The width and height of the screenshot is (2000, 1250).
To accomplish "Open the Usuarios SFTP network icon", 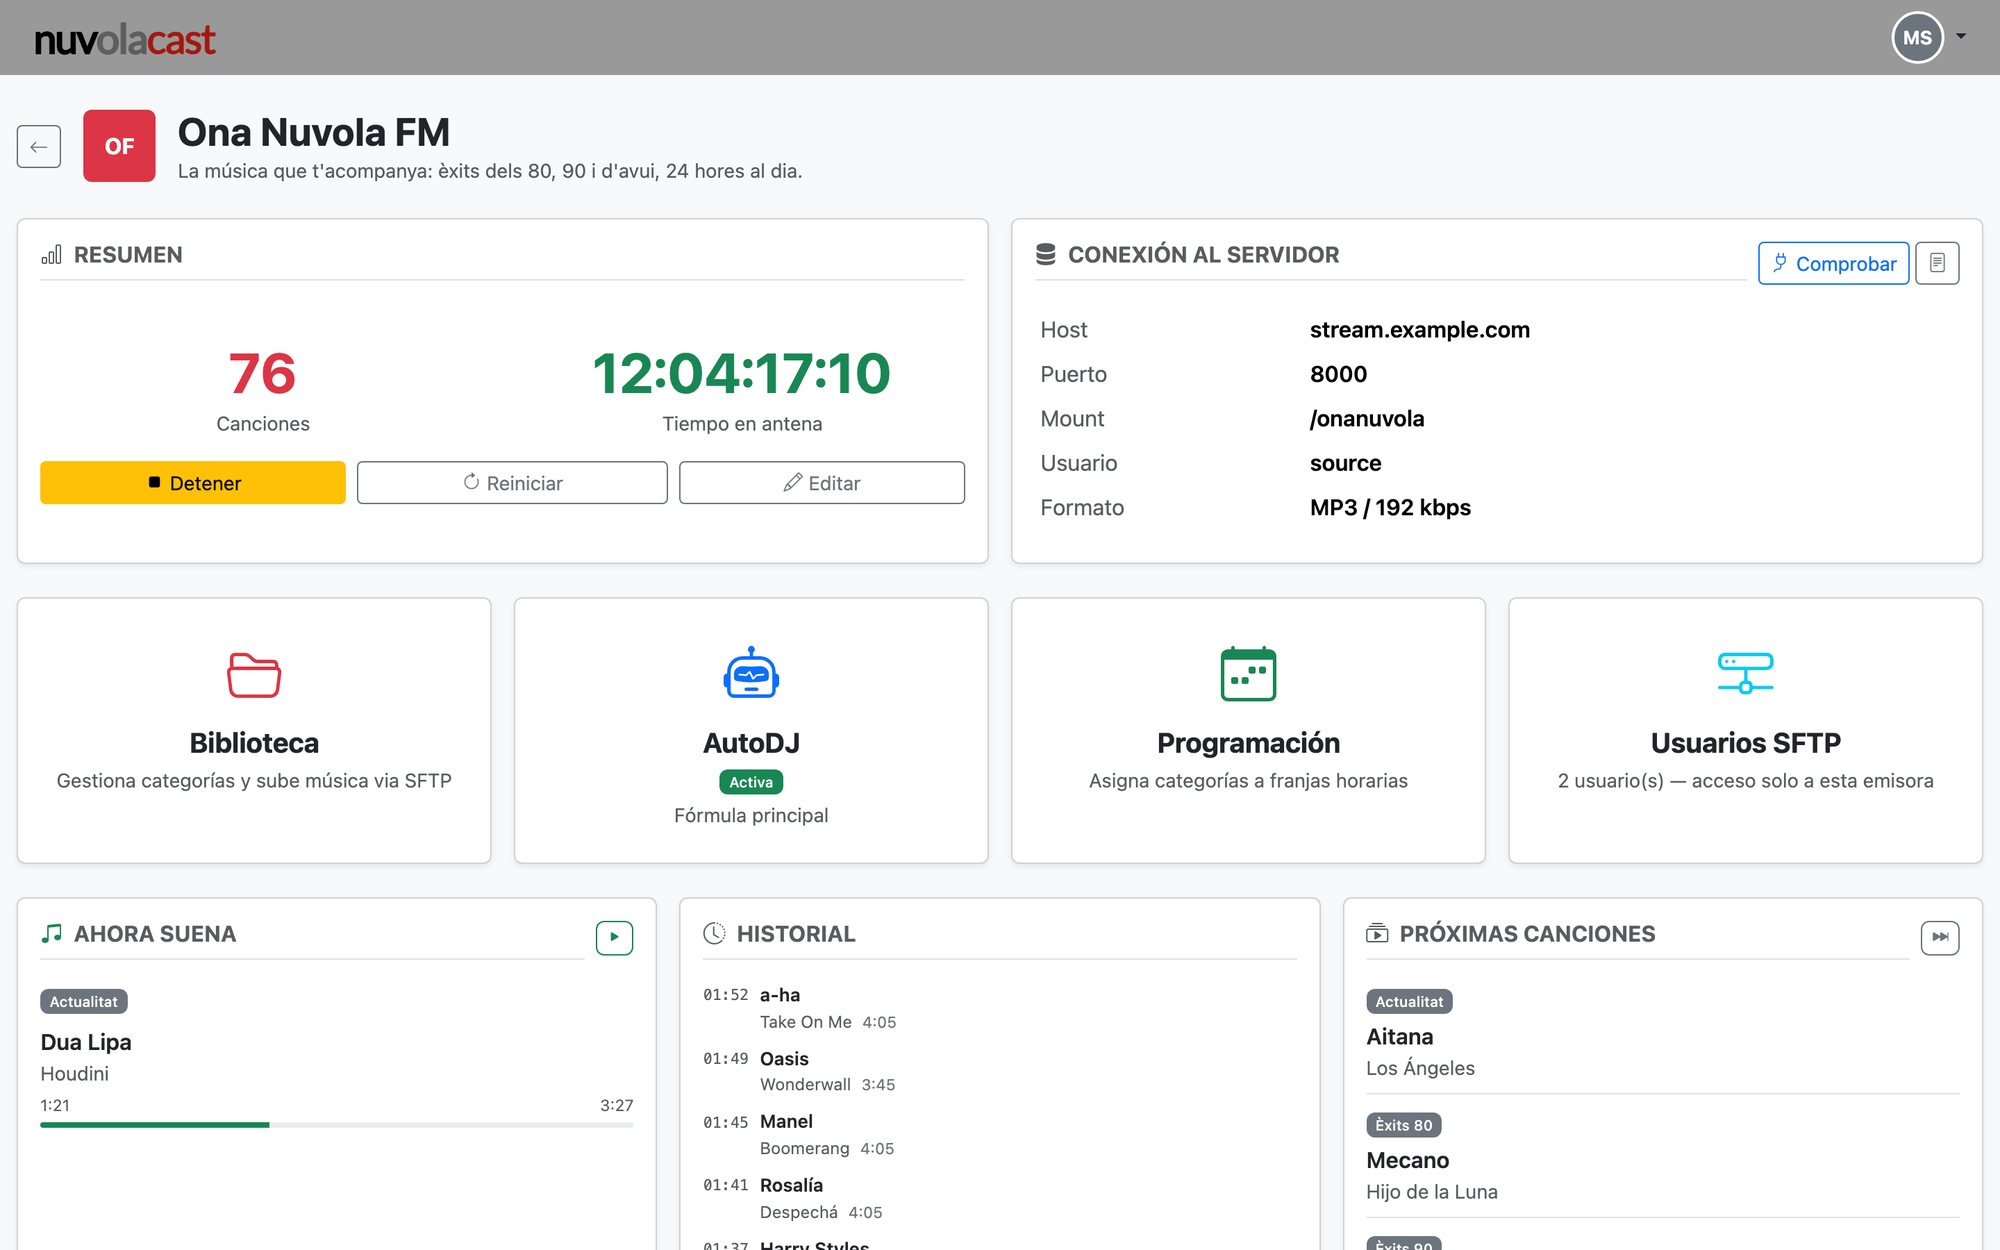I will click(x=1745, y=673).
